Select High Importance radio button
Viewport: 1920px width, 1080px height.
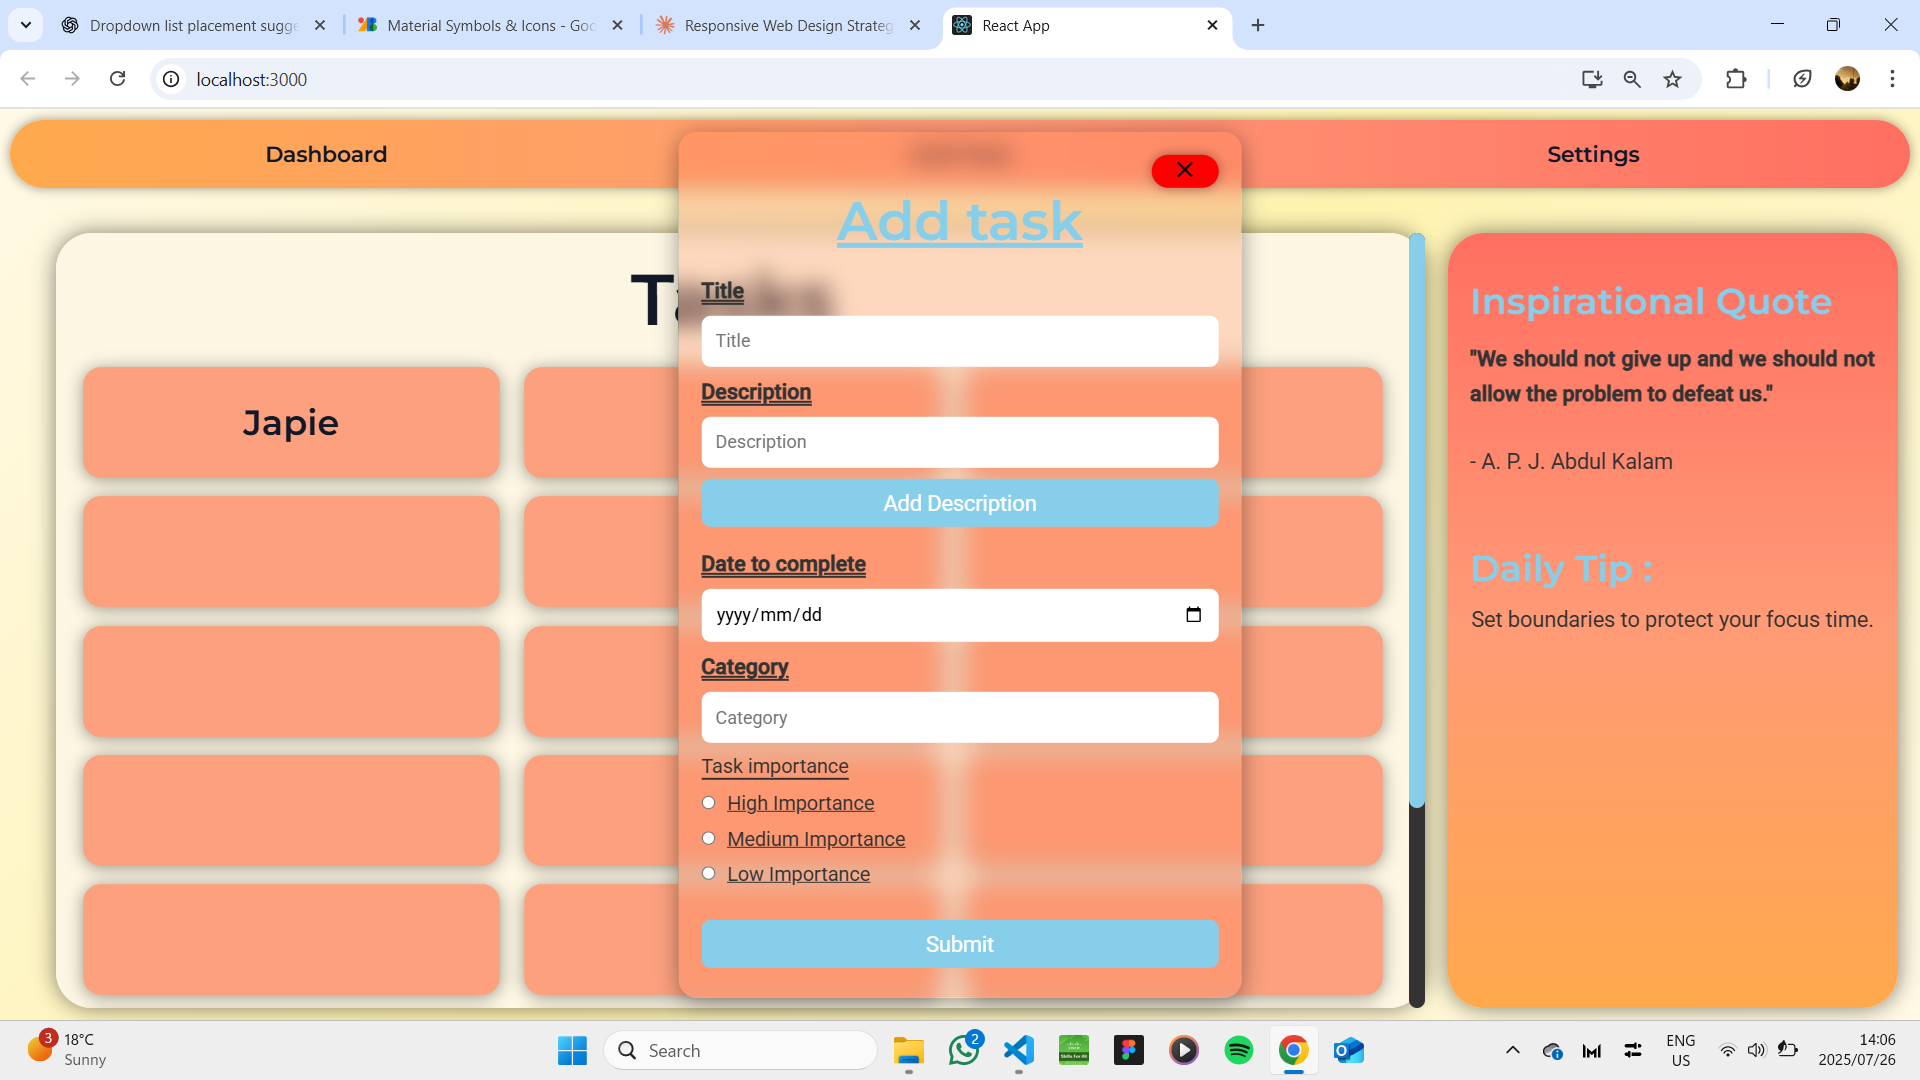coord(709,803)
